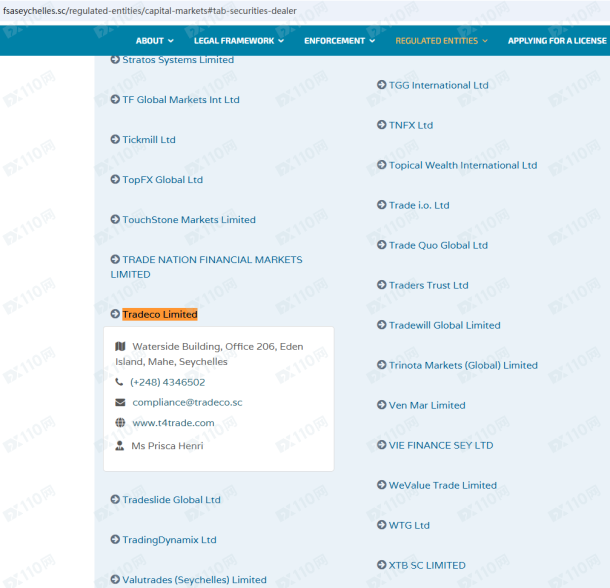Click arrow icon beside Valutrades (Seychelles) Limited
This screenshot has height=588, width=610.
pos(115,579)
